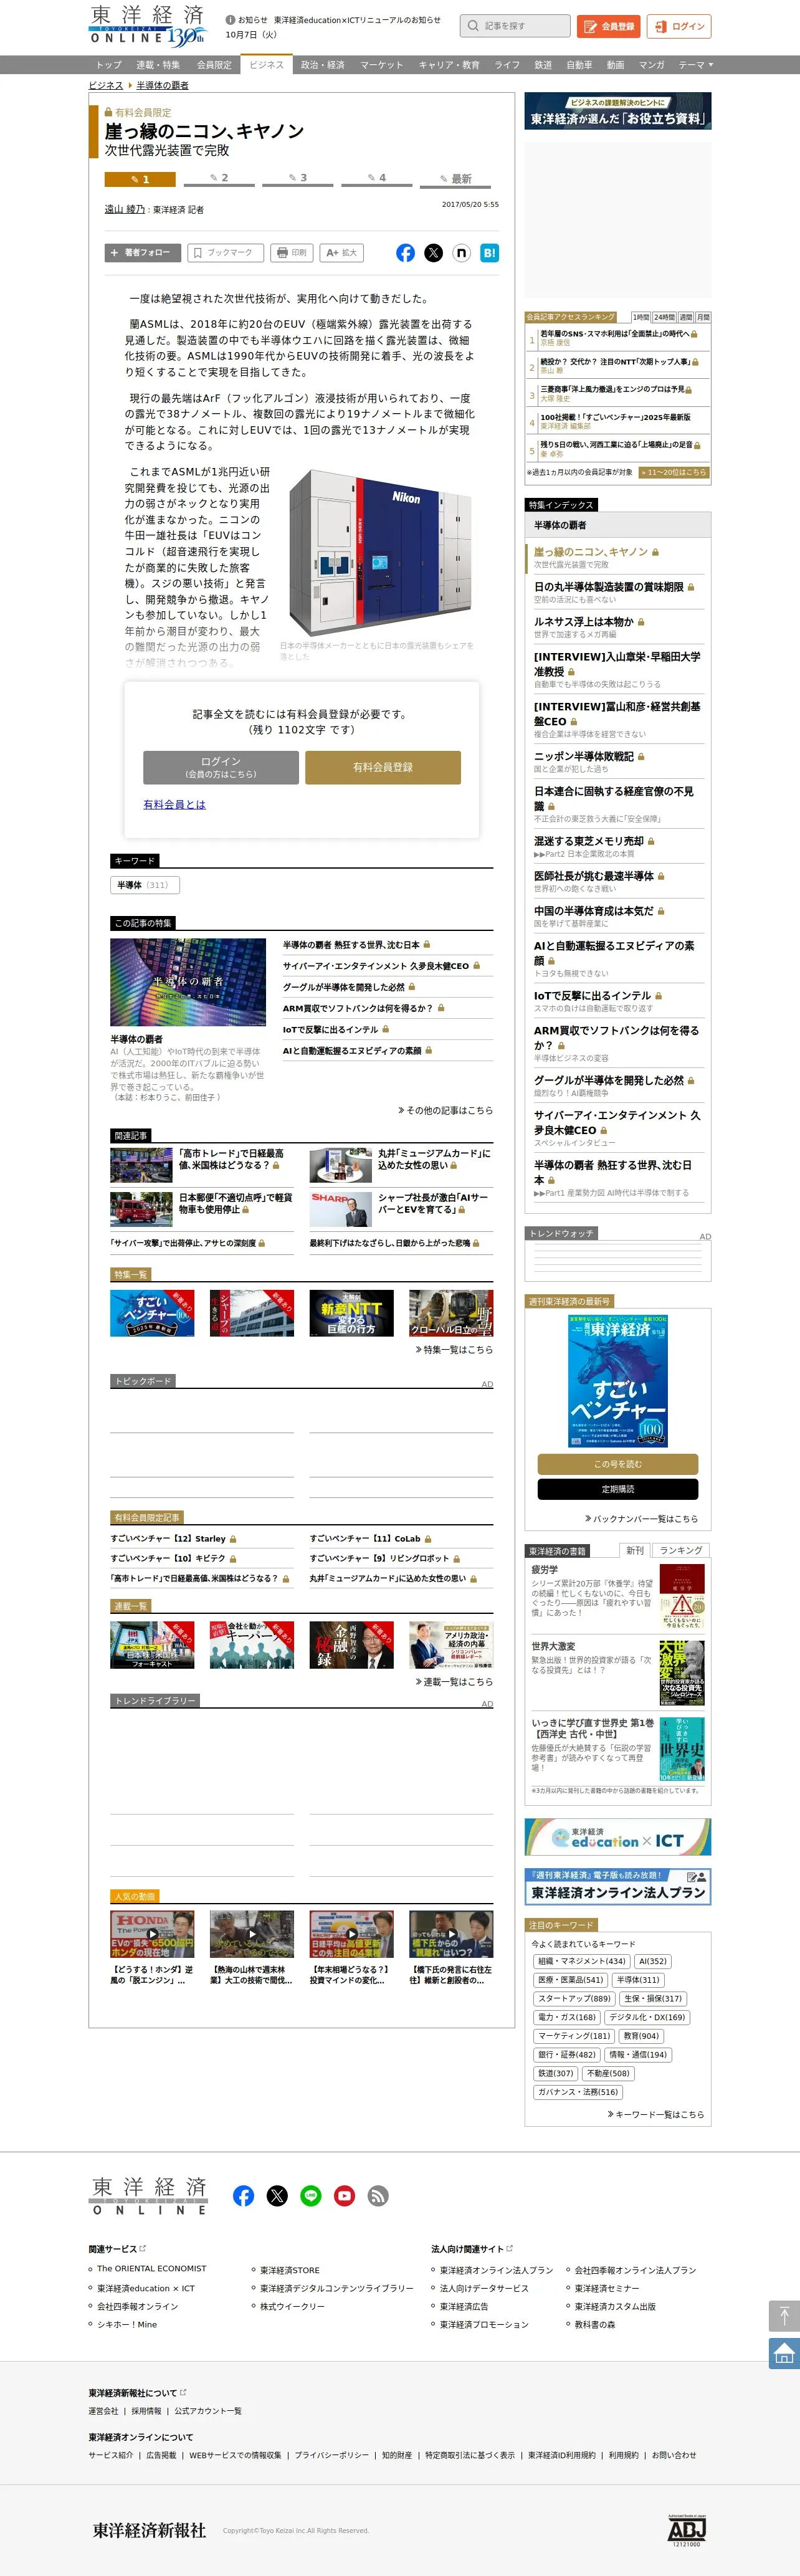Click 東洋経済education×ICT banner
Image resolution: width=800 pixels, height=2576 pixels.
point(618,1837)
